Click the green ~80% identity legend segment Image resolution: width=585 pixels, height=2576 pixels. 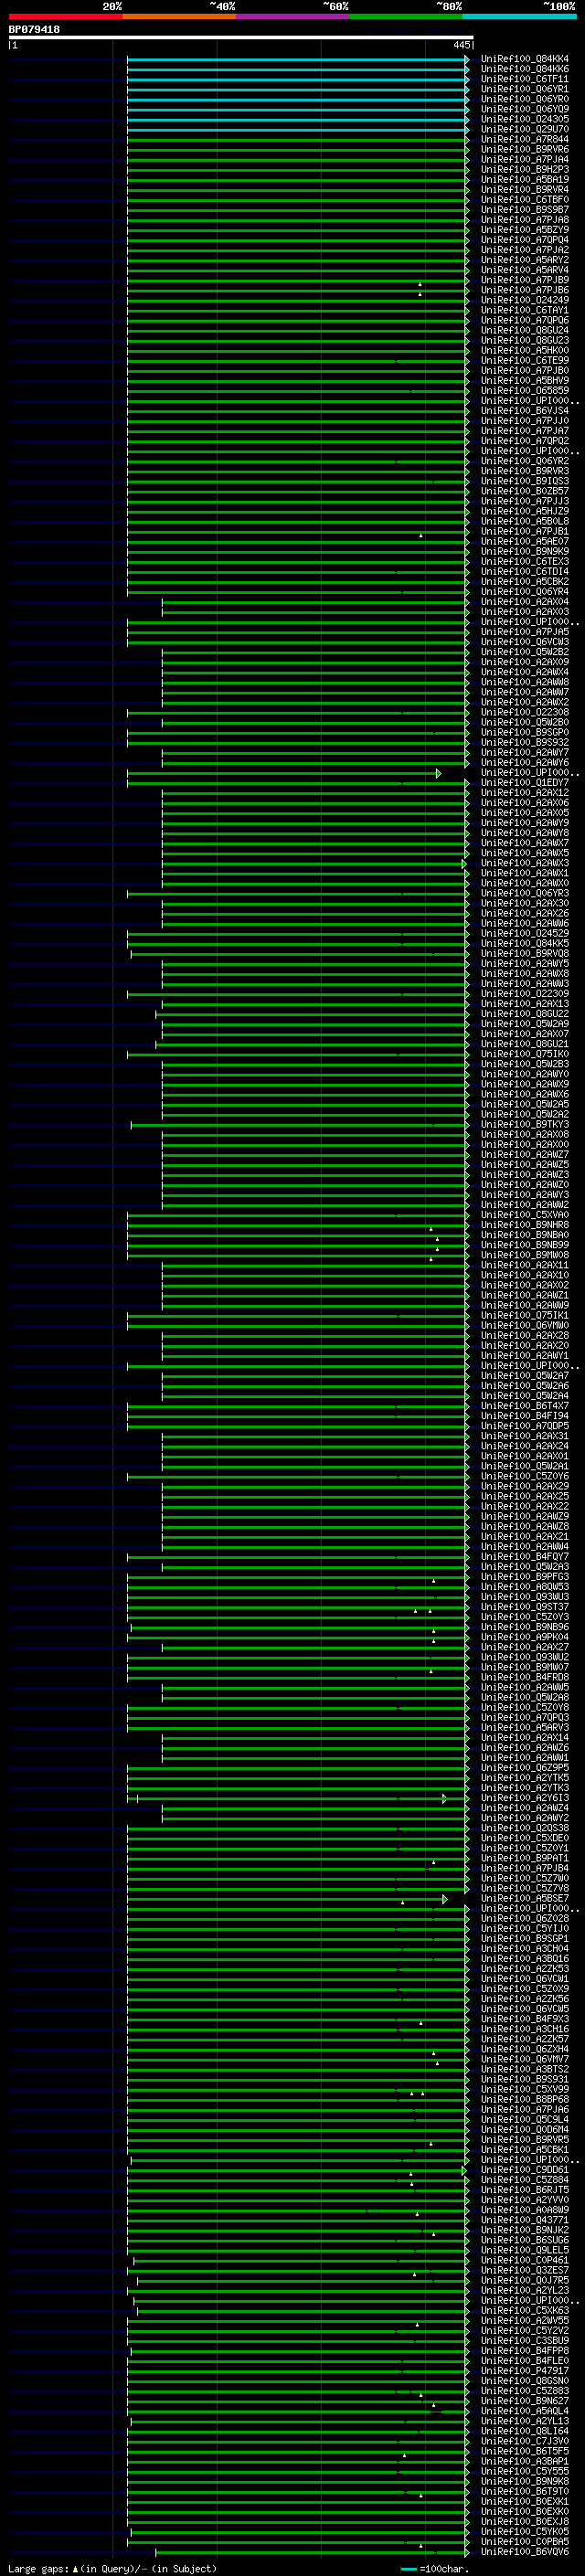tap(406, 16)
